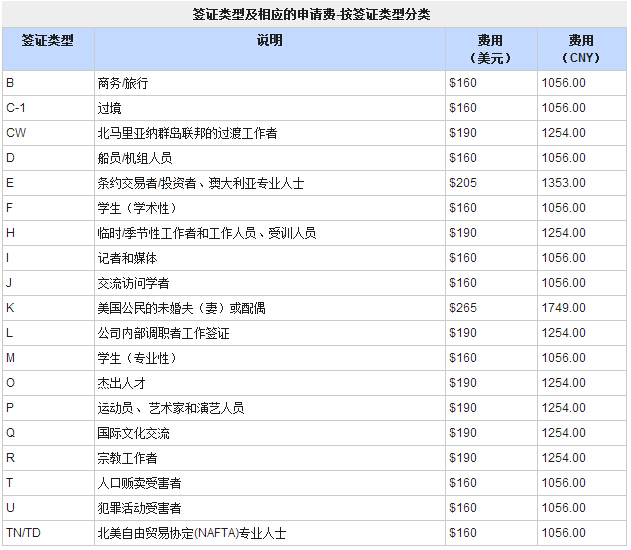Select visa type cell C-1
The width and height of the screenshot is (631, 550).
48,108
